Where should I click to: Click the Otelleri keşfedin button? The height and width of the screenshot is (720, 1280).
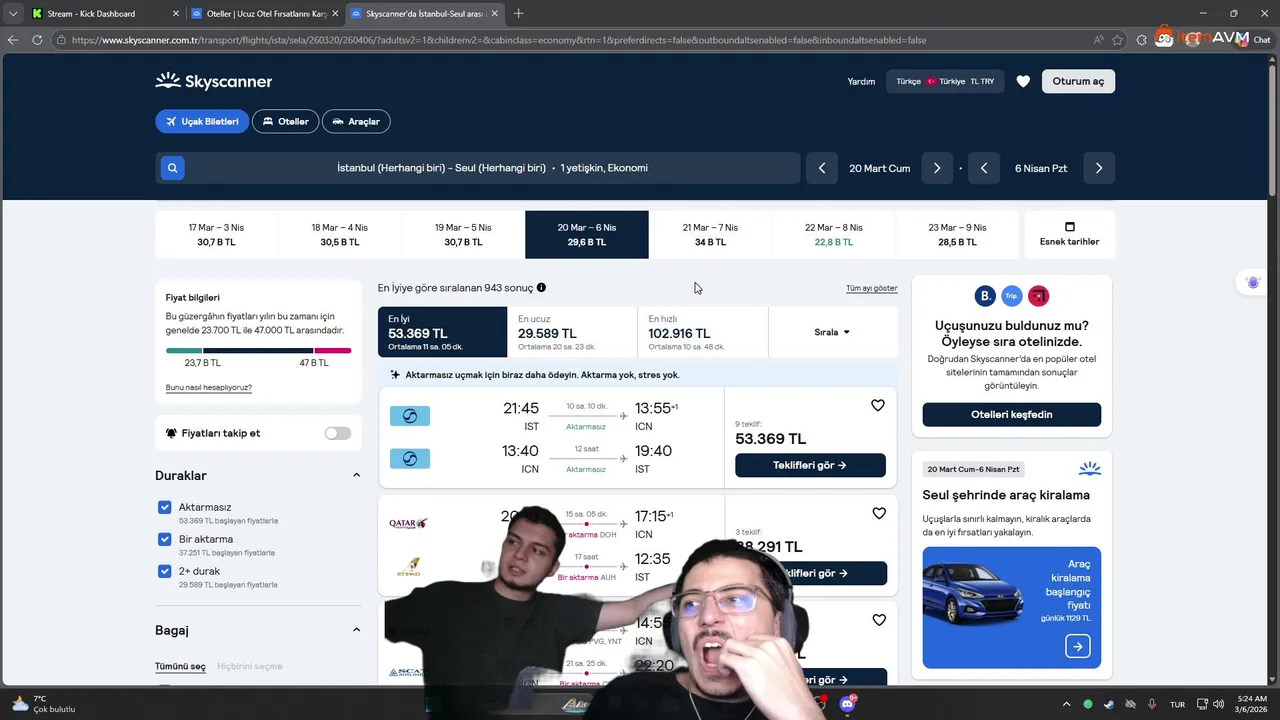(1012, 414)
